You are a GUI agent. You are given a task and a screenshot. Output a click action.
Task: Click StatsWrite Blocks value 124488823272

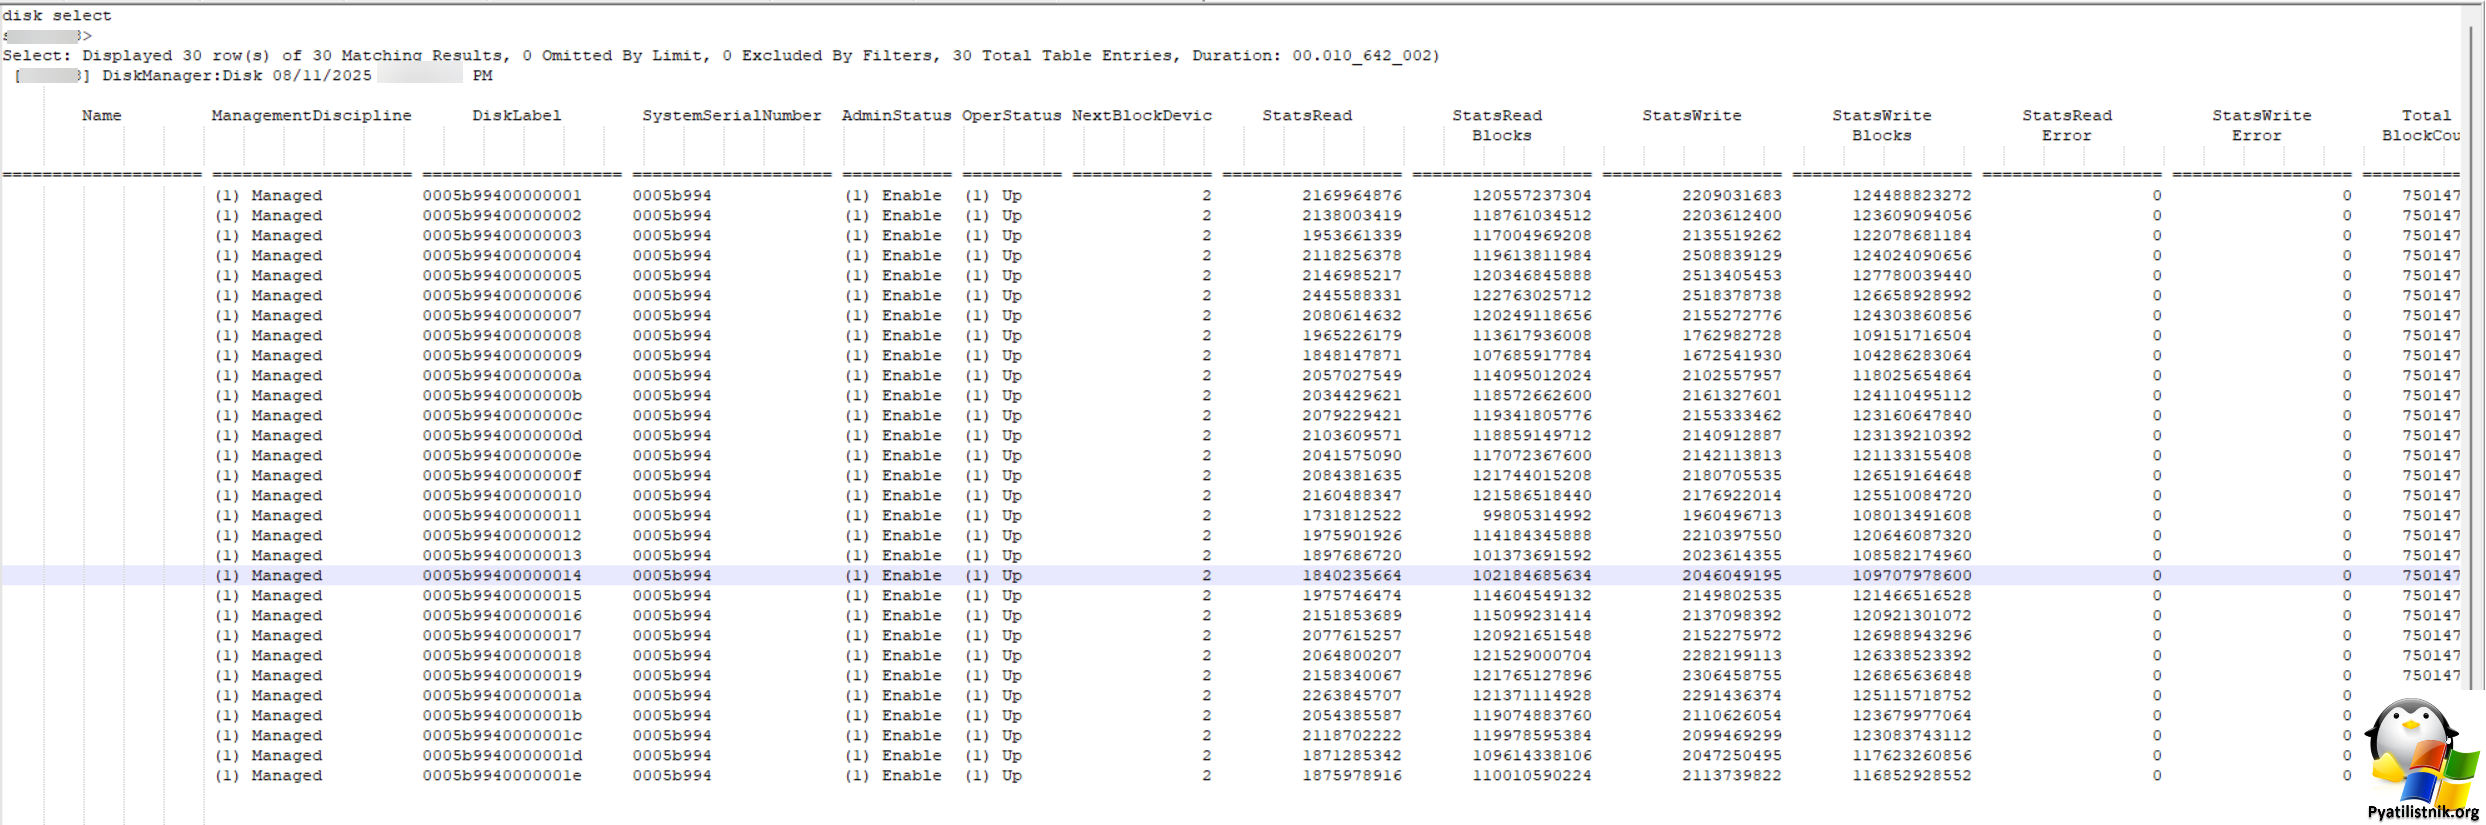pyautogui.click(x=1912, y=196)
